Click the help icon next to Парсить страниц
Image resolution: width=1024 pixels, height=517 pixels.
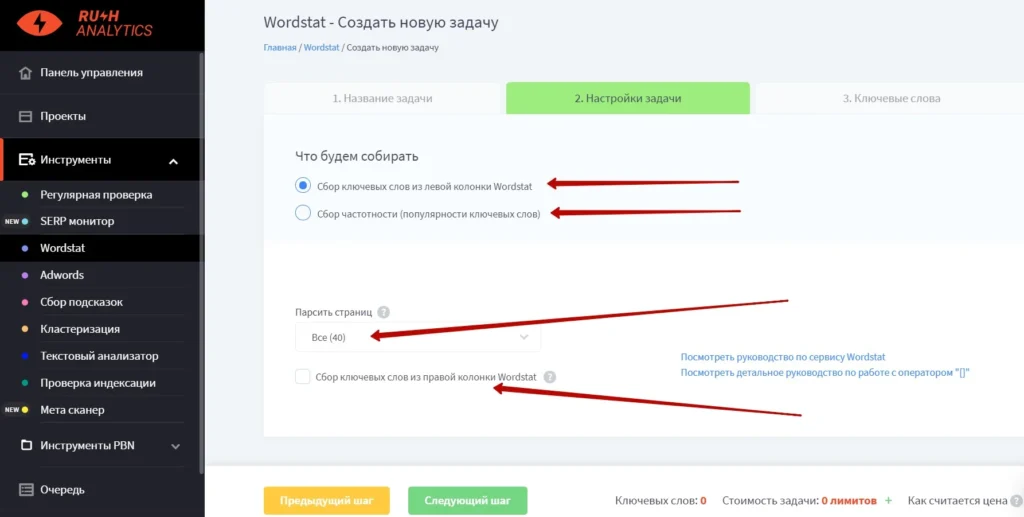(383, 312)
